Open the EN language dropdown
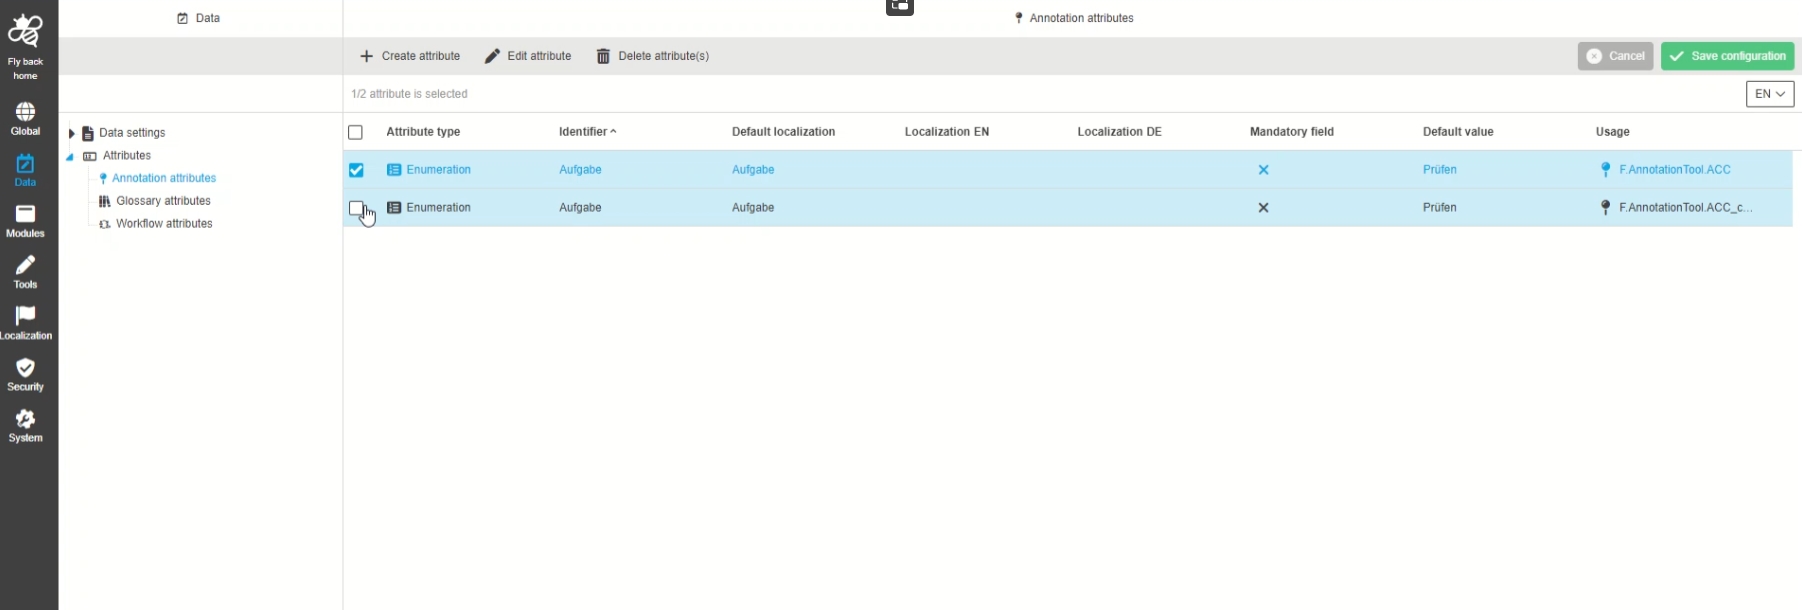Image resolution: width=1802 pixels, height=610 pixels. (1770, 94)
